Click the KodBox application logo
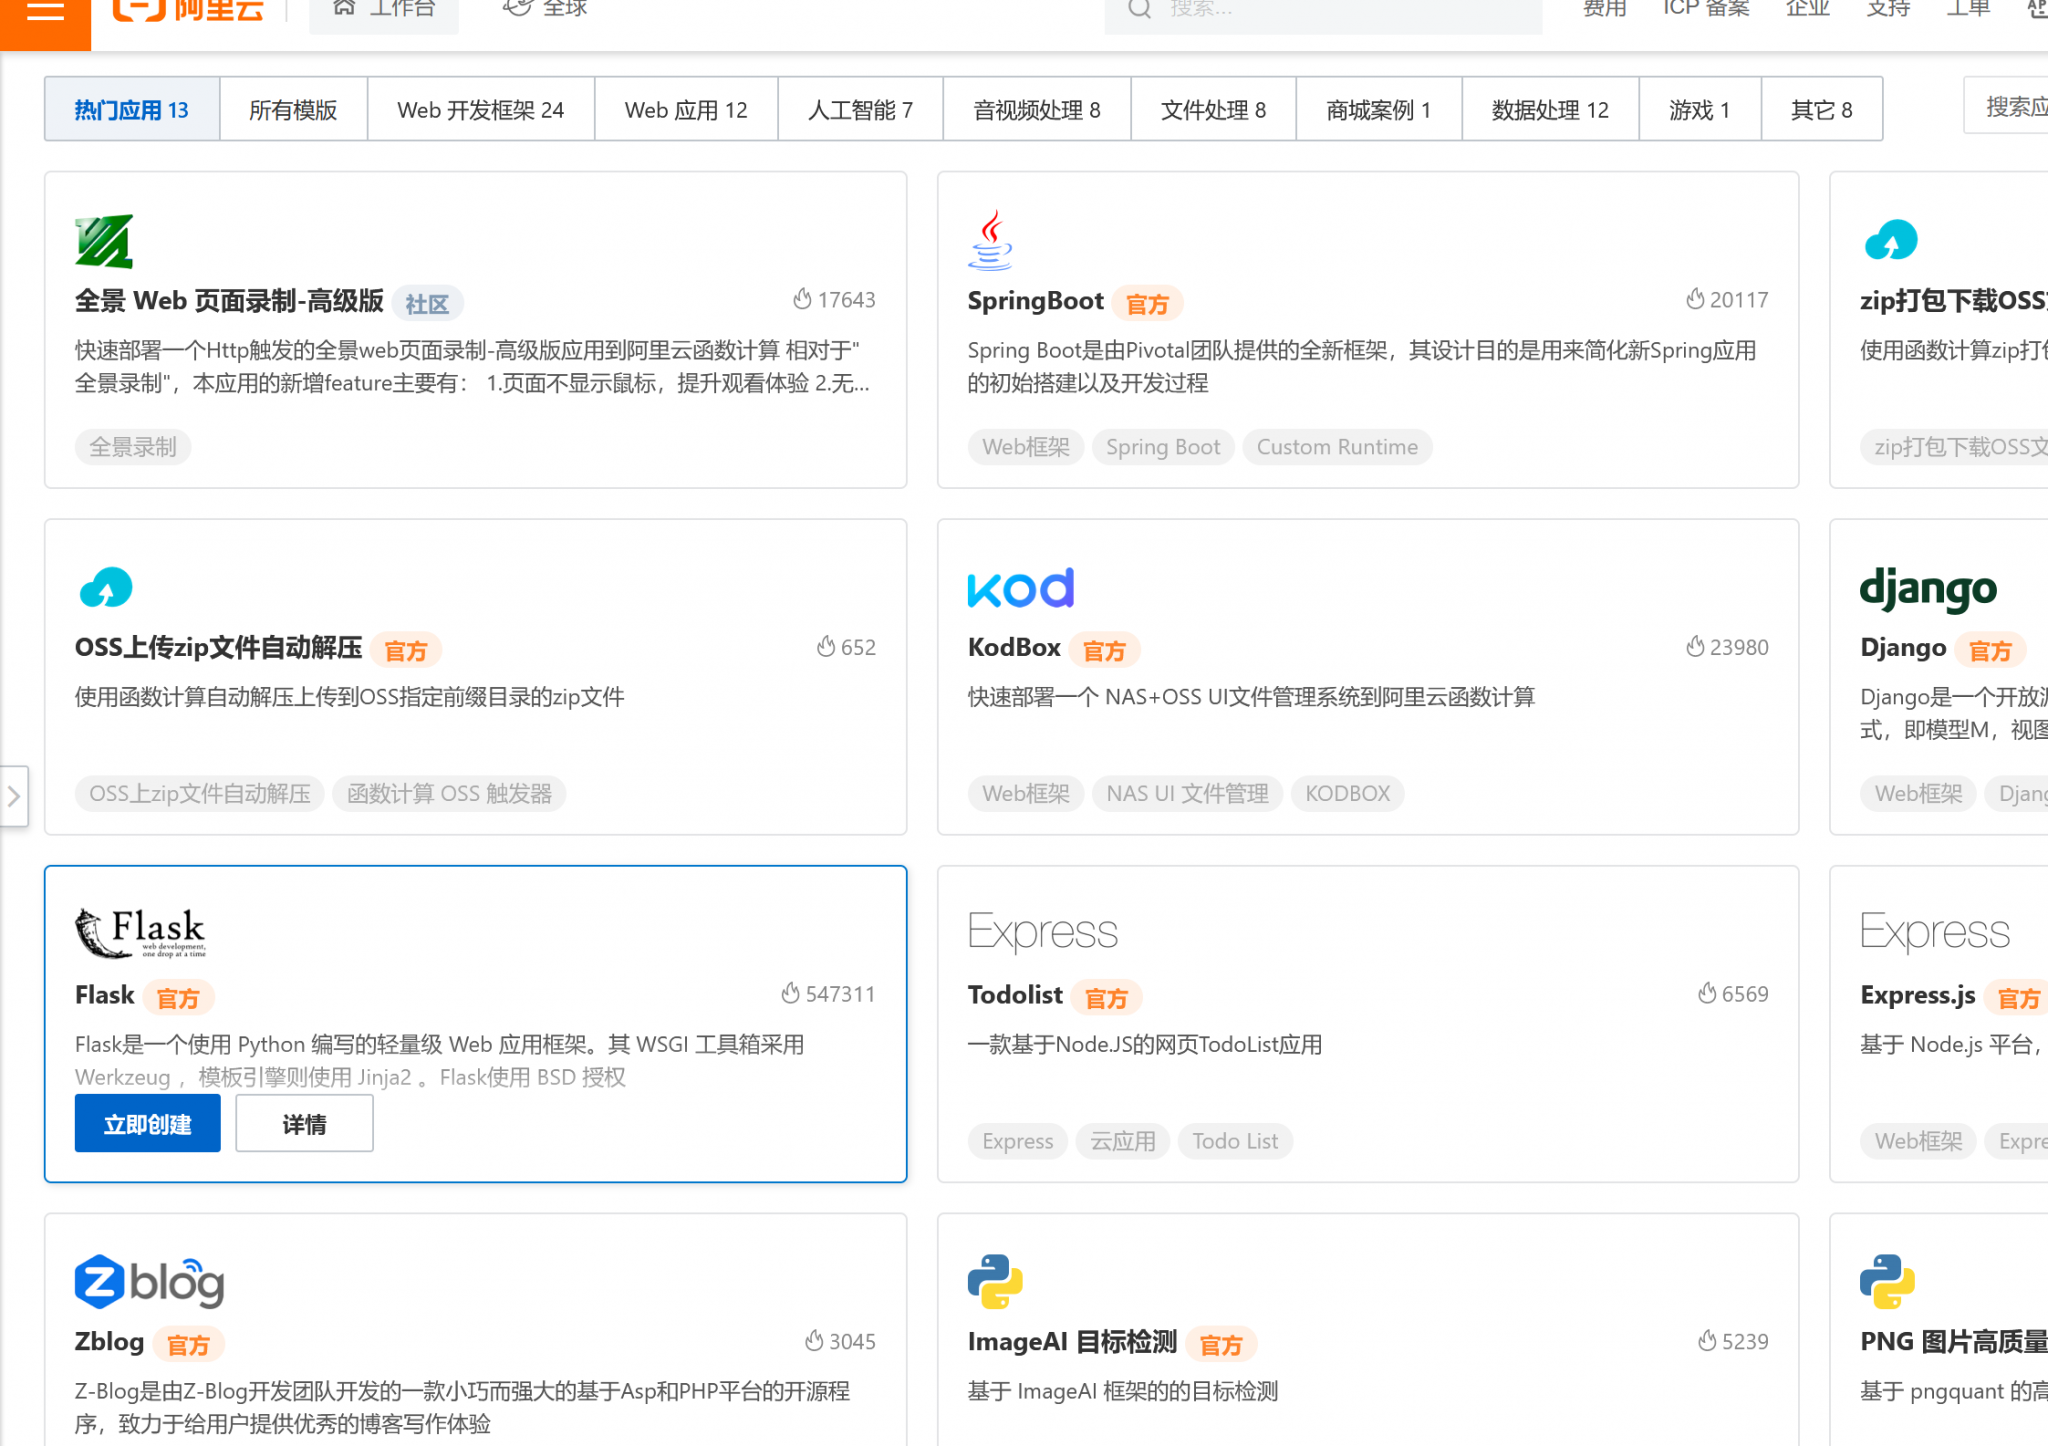 point(1020,588)
